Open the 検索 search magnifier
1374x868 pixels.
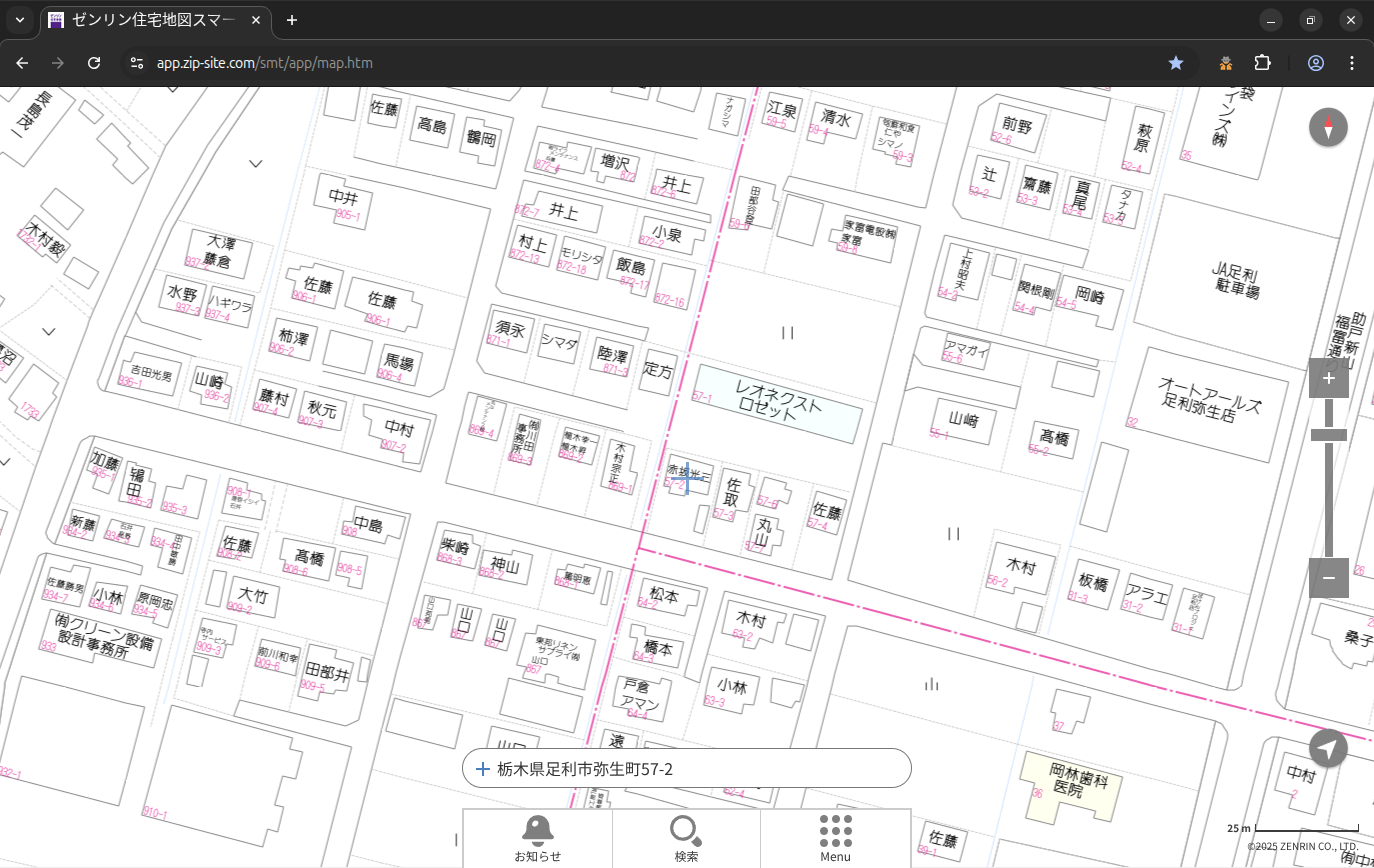(x=686, y=838)
